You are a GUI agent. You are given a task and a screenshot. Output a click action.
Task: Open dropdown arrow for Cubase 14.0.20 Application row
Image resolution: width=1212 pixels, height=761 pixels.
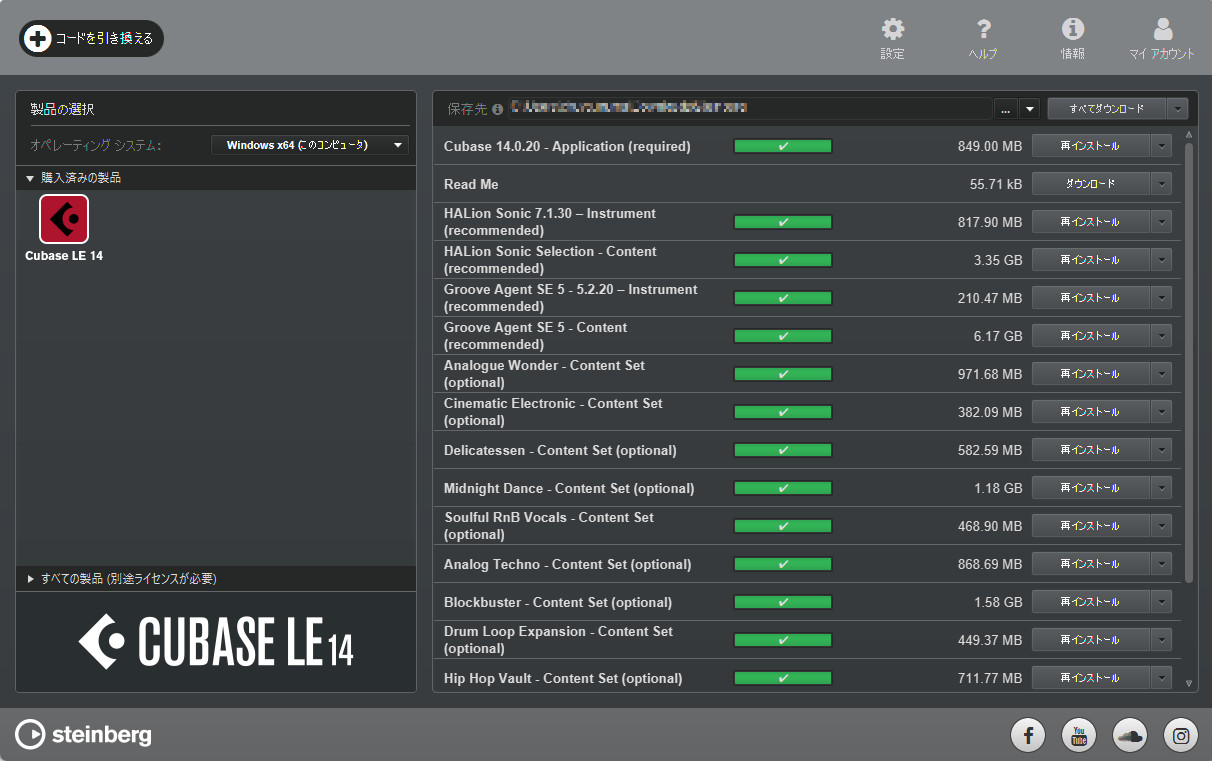coord(1161,146)
